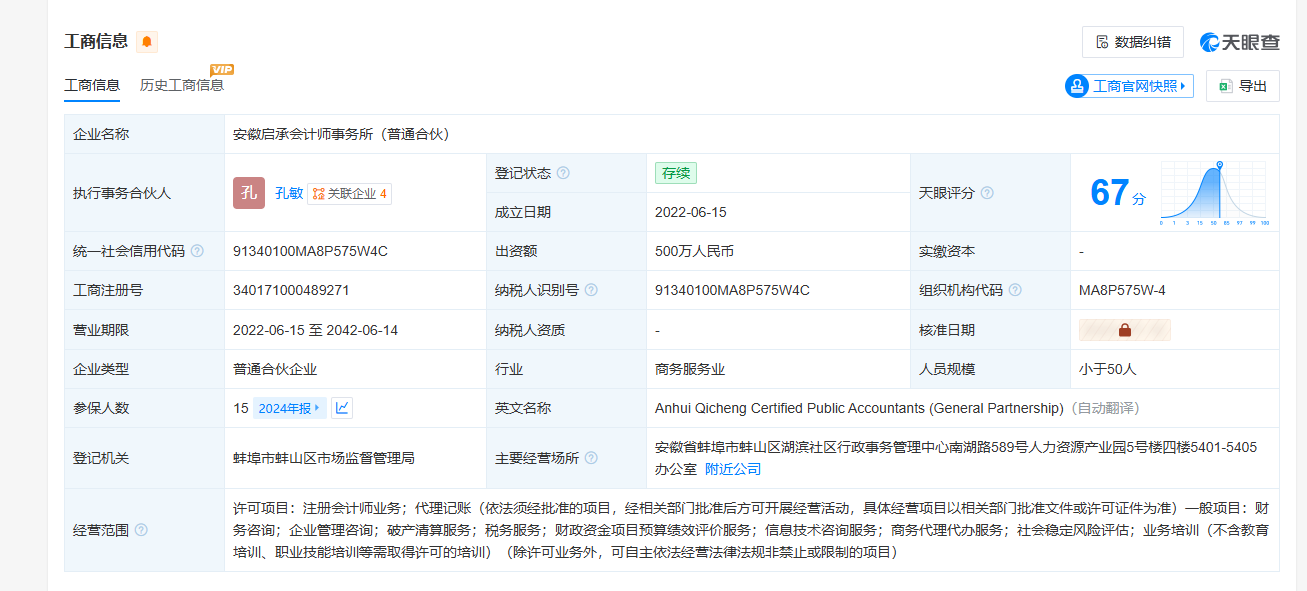
Task: Click the 孔 avatar thumbnail
Action: point(249,193)
